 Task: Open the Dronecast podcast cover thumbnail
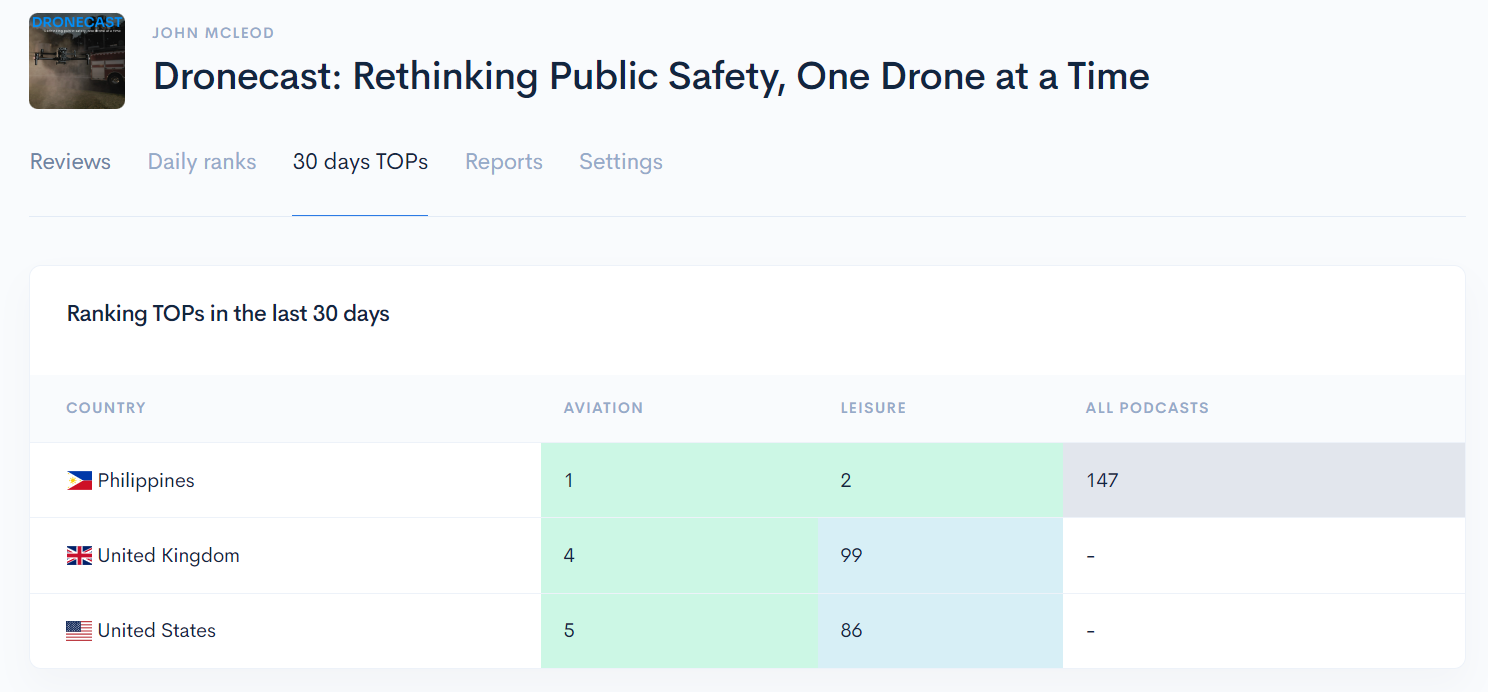click(x=77, y=61)
